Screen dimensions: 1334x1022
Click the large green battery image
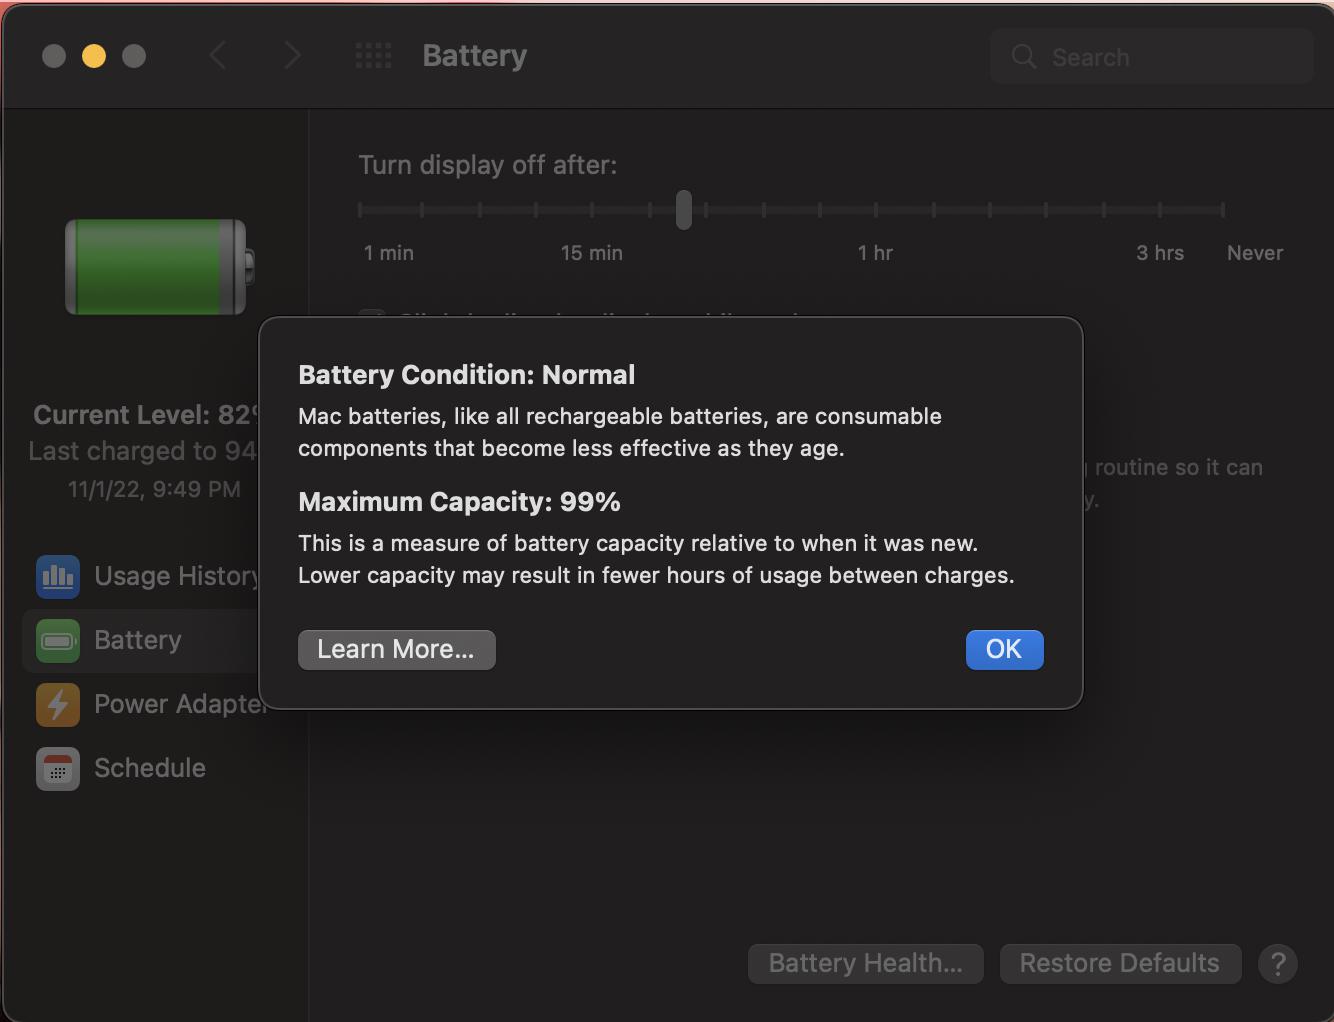(160, 267)
